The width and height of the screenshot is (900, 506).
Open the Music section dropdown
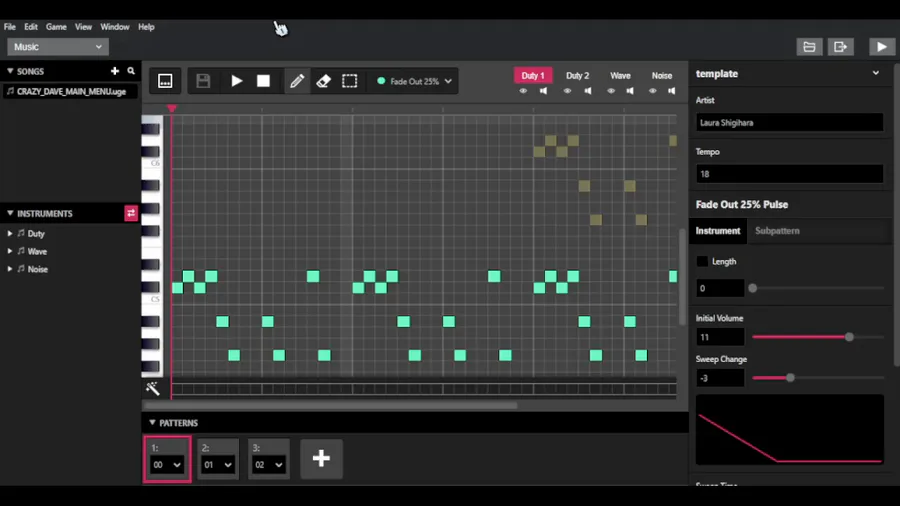tap(58, 47)
